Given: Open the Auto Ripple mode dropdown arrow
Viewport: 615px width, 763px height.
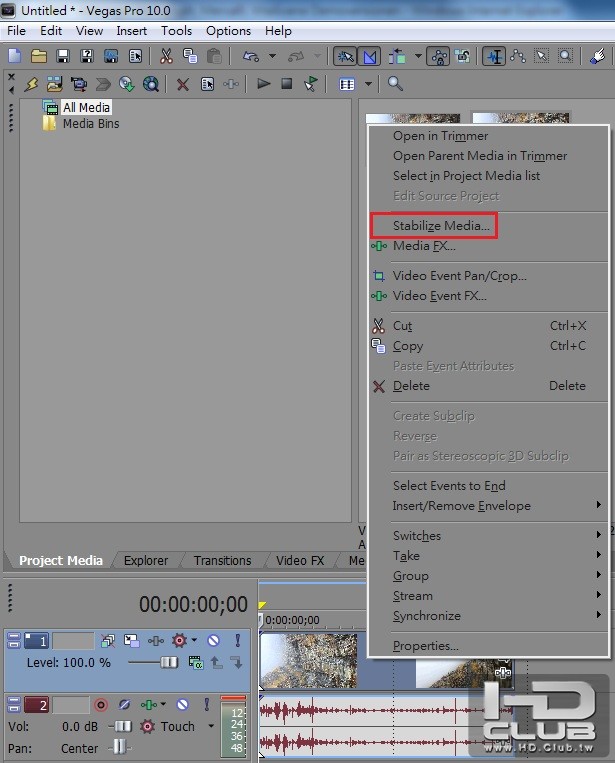Looking at the screenshot, I should tap(418, 56).
